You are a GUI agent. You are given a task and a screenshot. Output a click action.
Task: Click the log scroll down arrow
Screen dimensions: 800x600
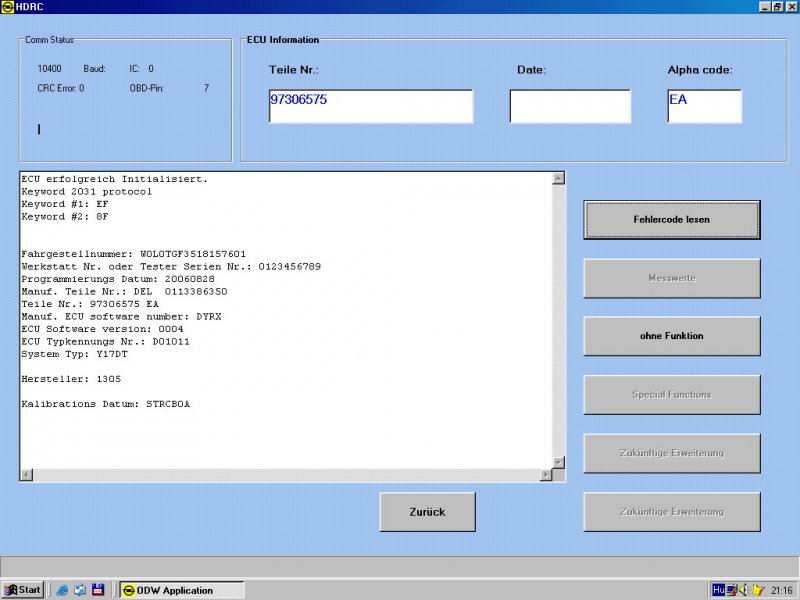559,462
